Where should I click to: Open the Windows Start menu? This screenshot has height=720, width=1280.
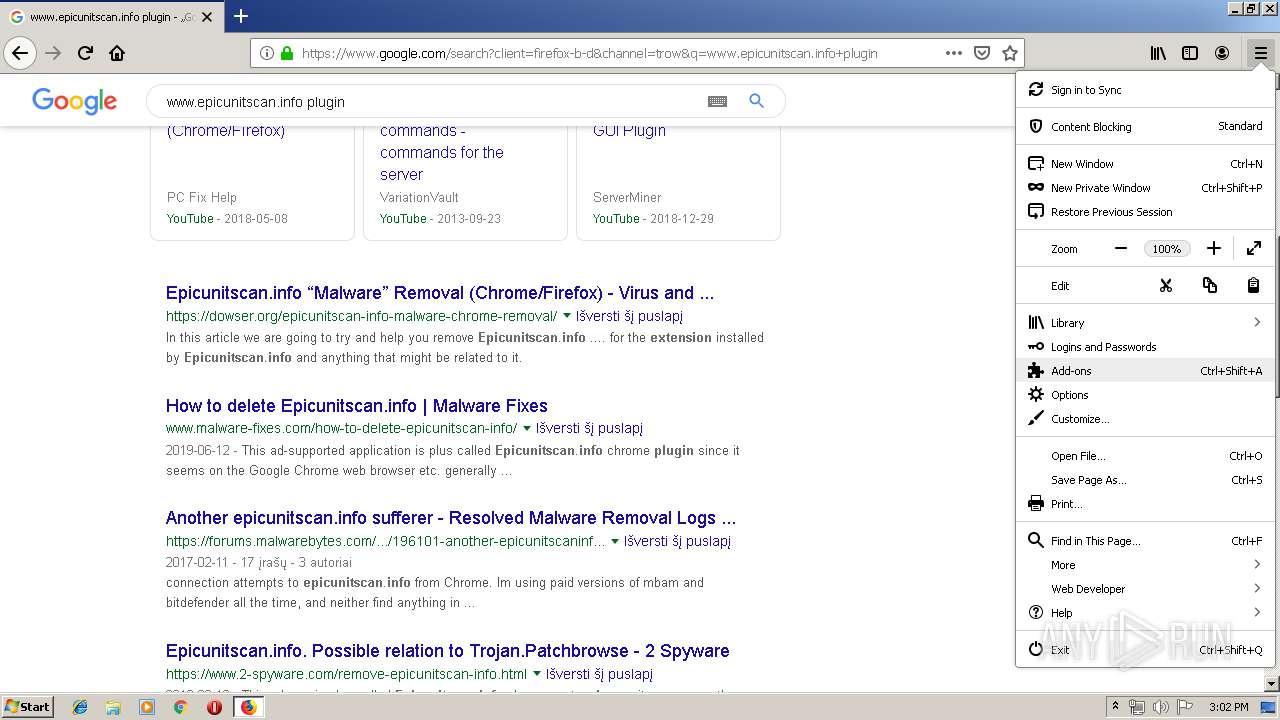tap(27, 706)
